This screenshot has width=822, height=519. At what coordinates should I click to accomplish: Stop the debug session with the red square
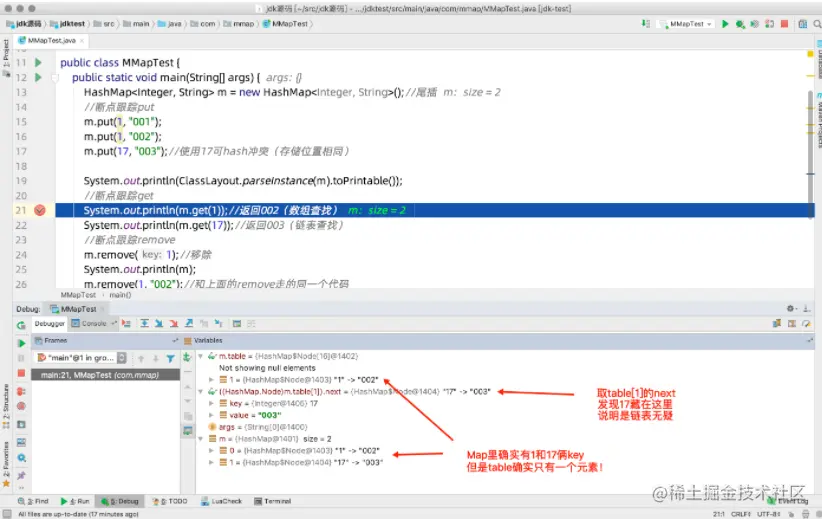[21, 373]
